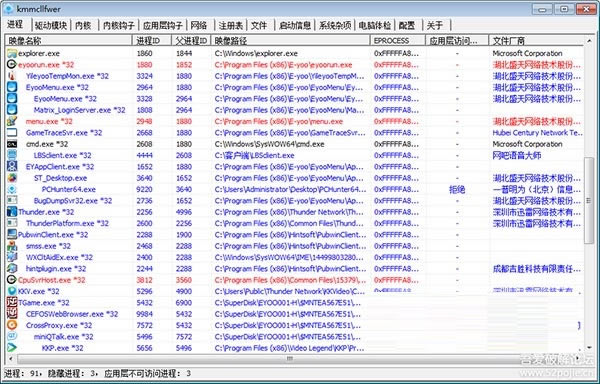Open the 注册表 tab
The image size is (600, 384).
point(230,25)
